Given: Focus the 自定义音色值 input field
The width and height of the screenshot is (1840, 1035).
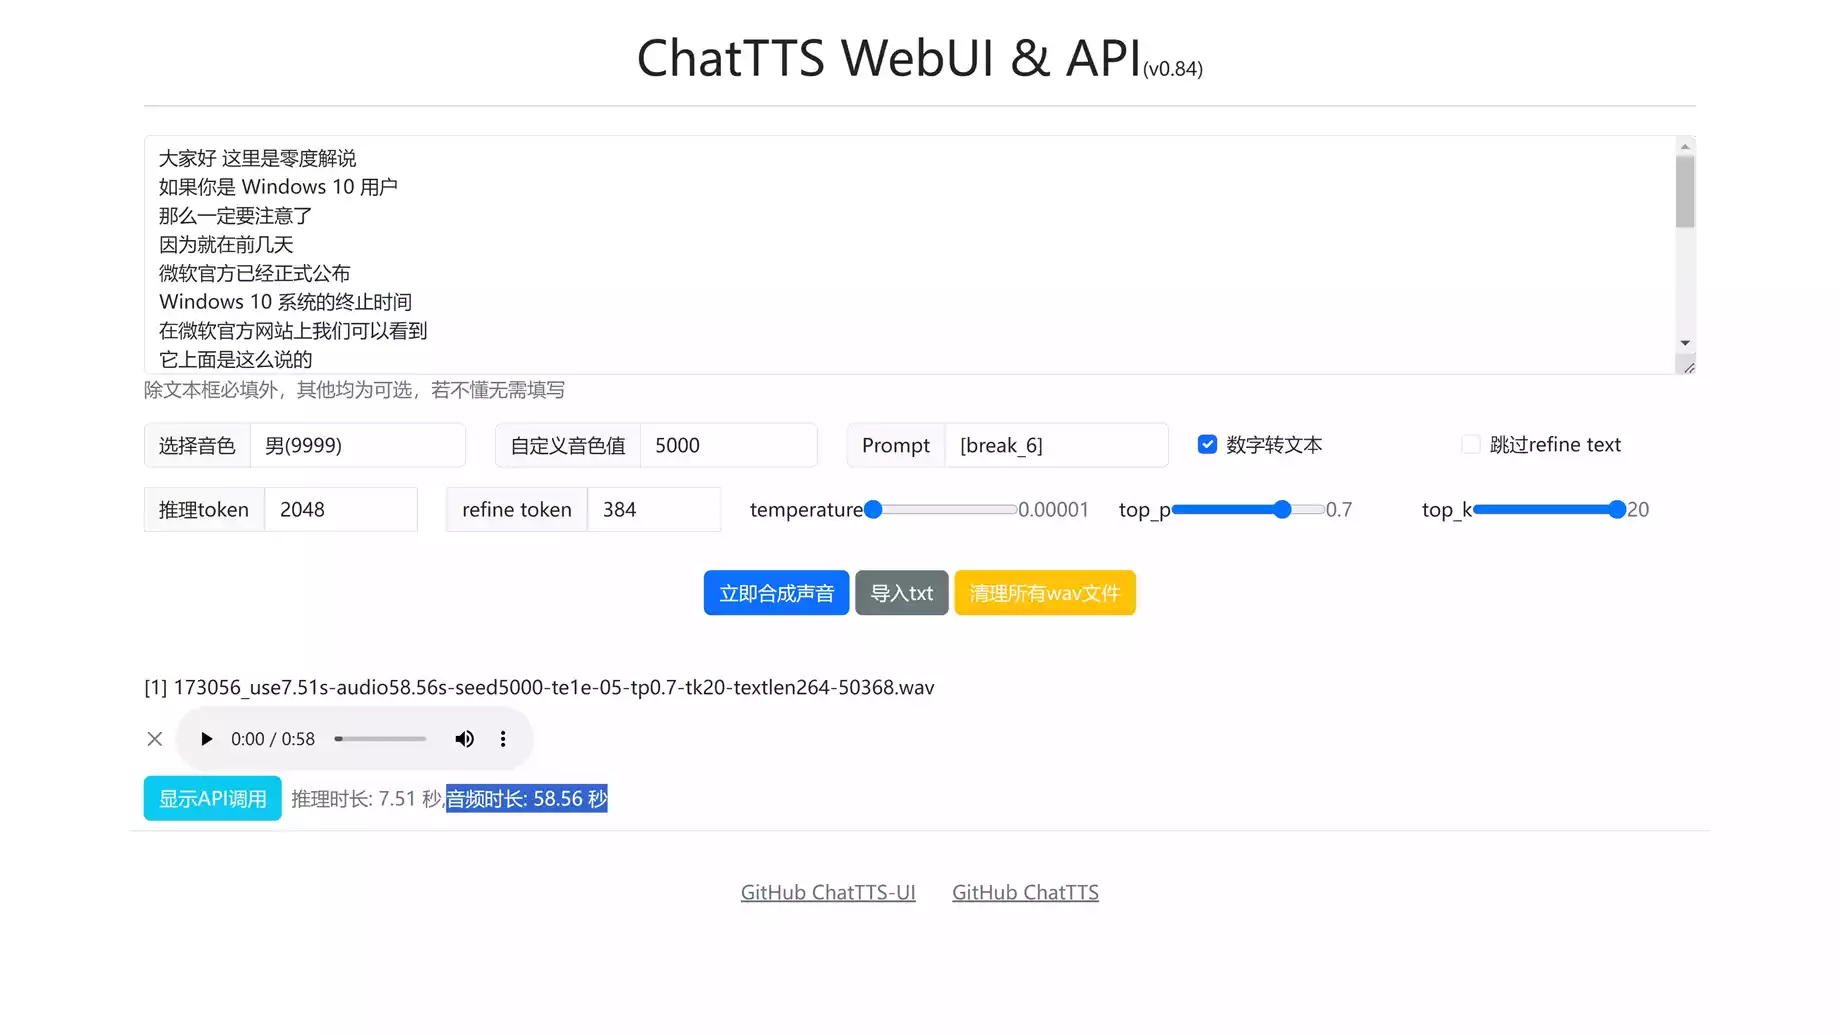Looking at the screenshot, I should pyautogui.click(x=728, y=446).
